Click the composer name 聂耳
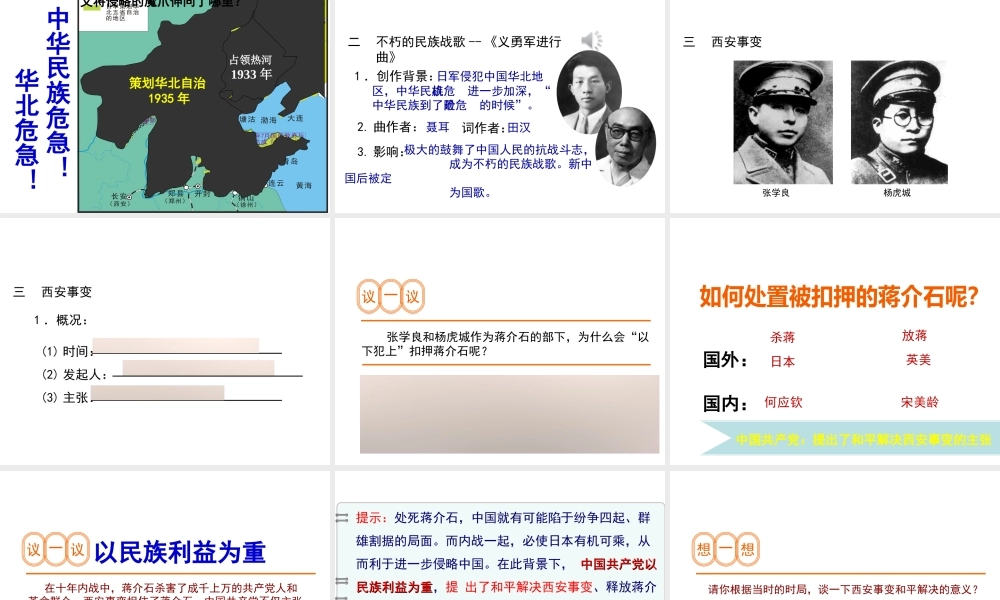Viewport: 1000px width, 600px height. (x=438, y=128)
